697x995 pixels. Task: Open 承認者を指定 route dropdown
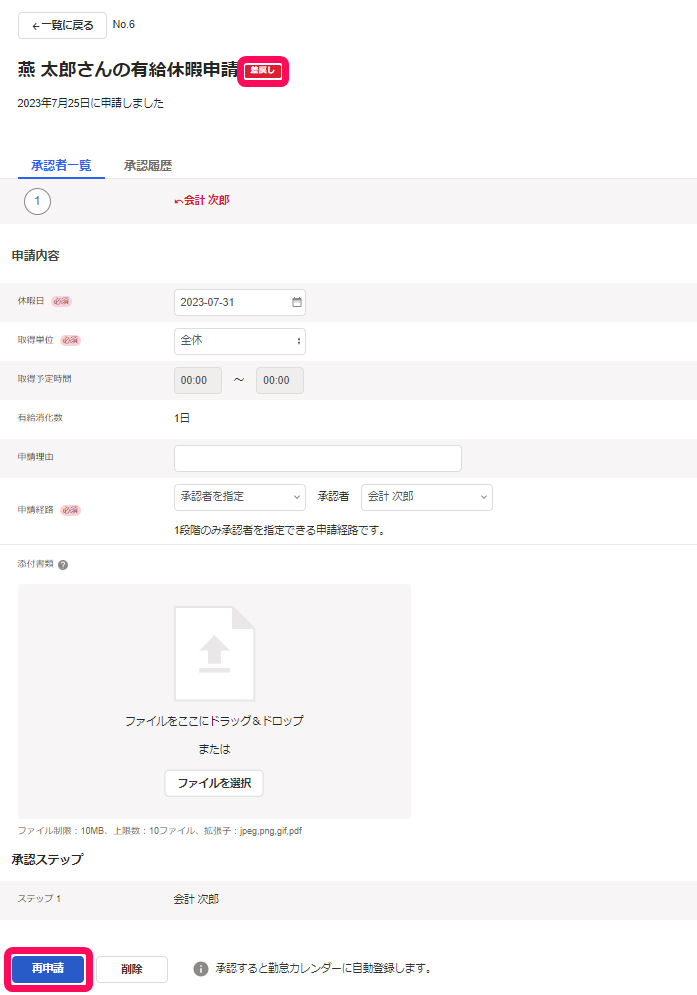(240, 497)
